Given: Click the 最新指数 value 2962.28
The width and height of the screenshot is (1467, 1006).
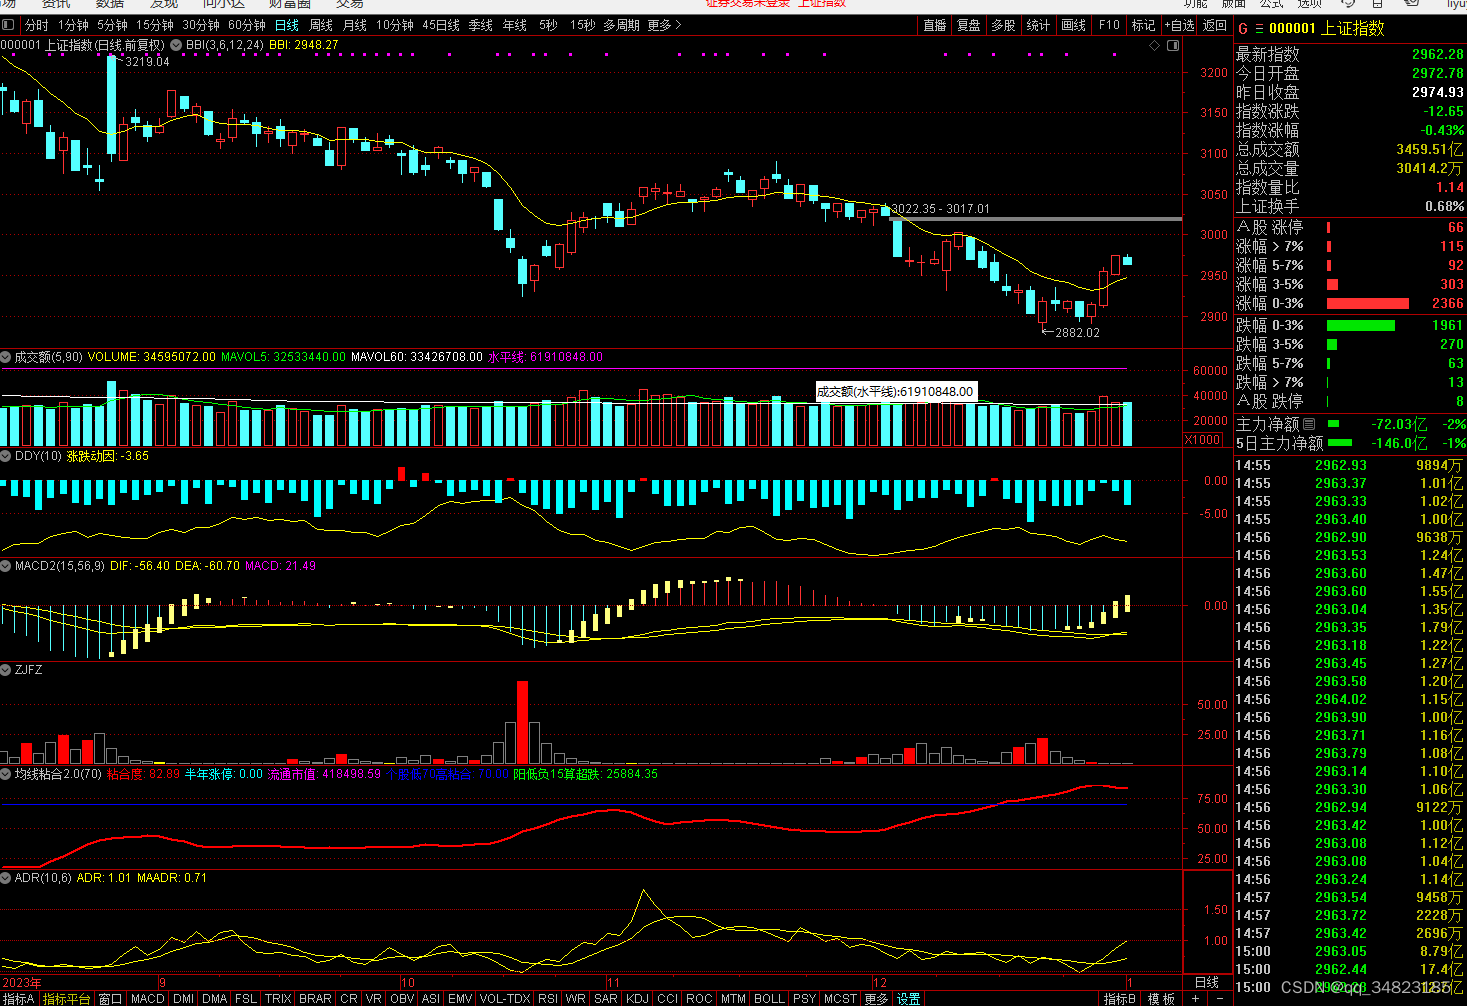Looking at the screenshot, I should coord(1437,54).
